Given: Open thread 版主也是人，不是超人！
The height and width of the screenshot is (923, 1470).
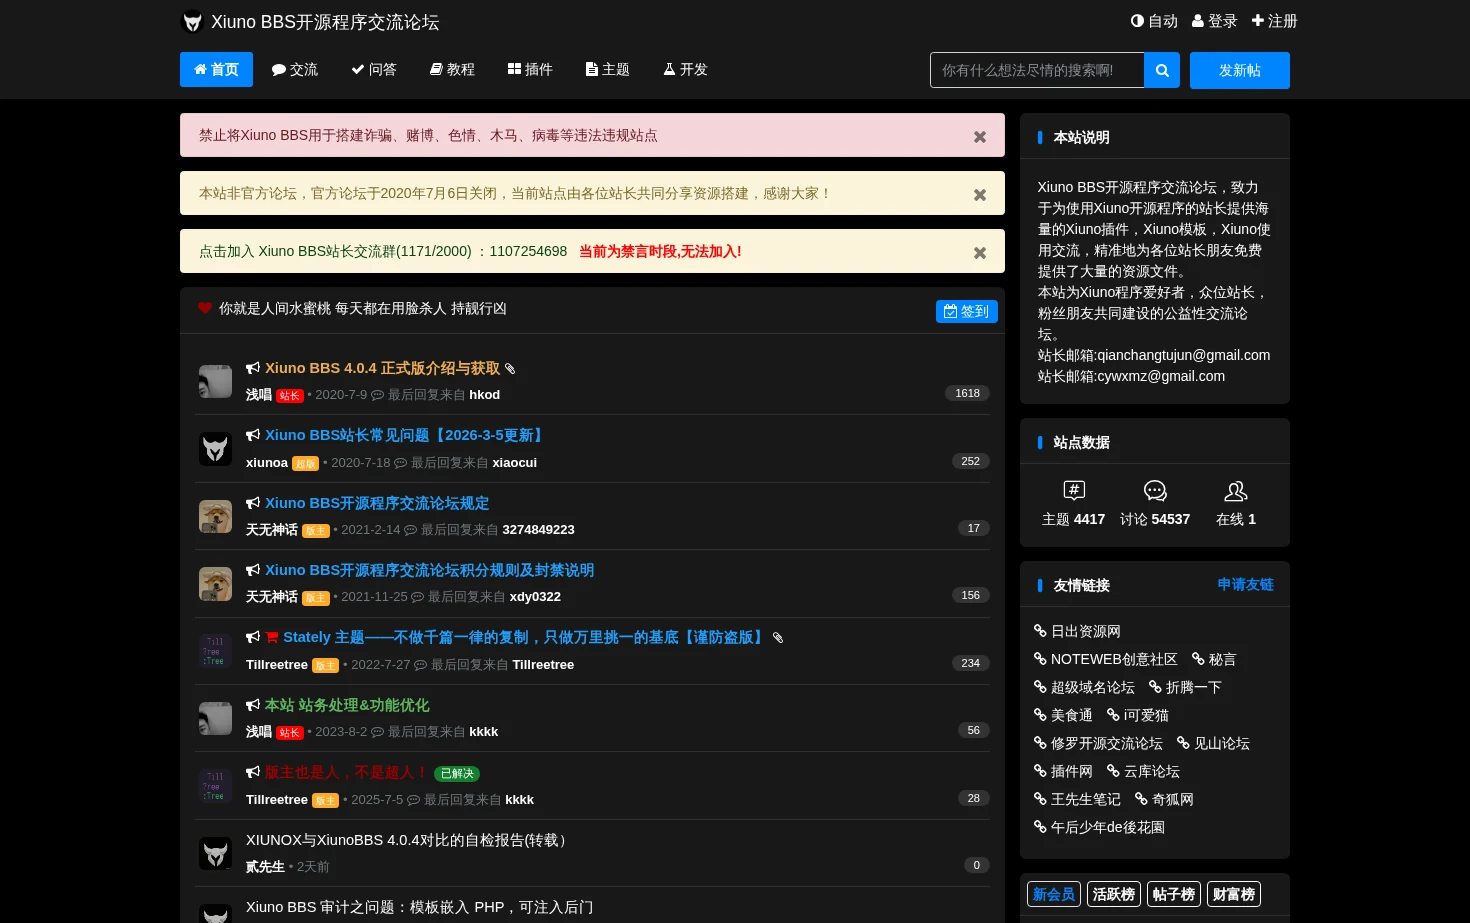Looking at the screenshot, I should 347,772.
